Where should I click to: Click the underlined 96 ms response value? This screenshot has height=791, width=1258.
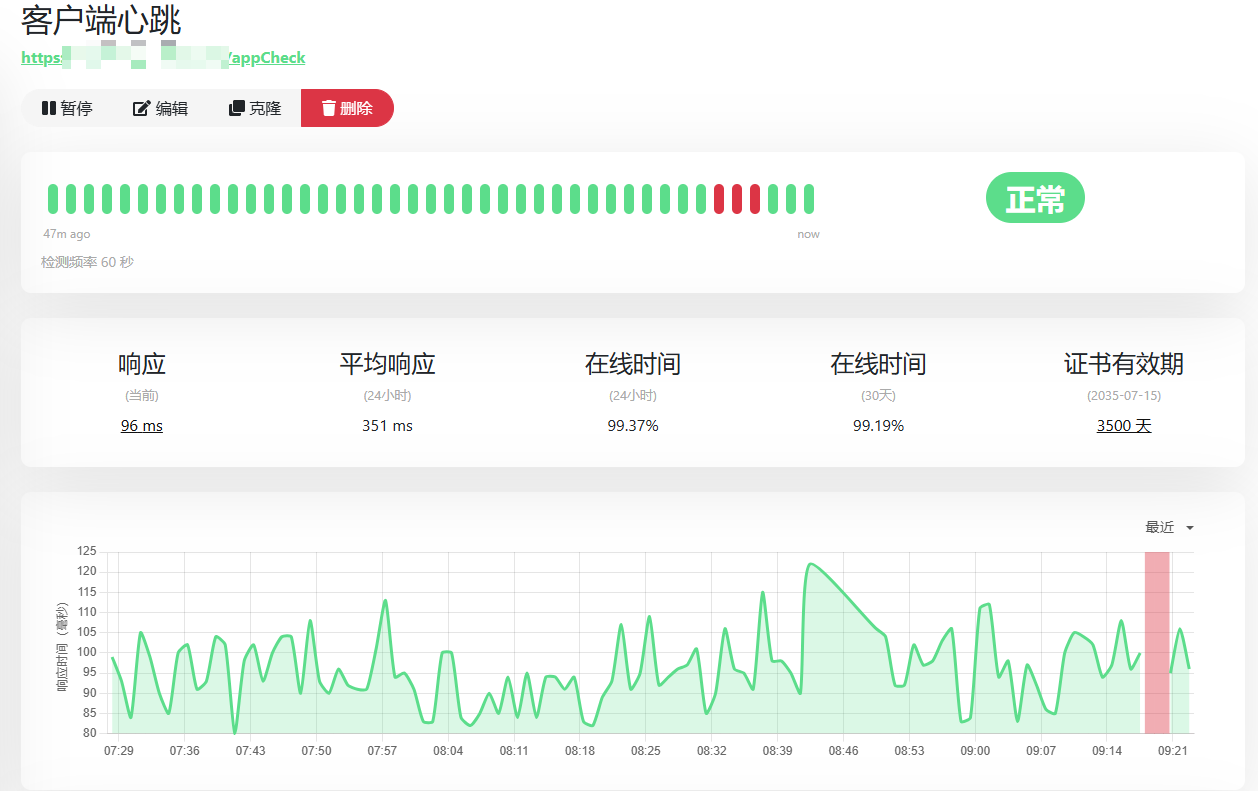pos(141,426)
